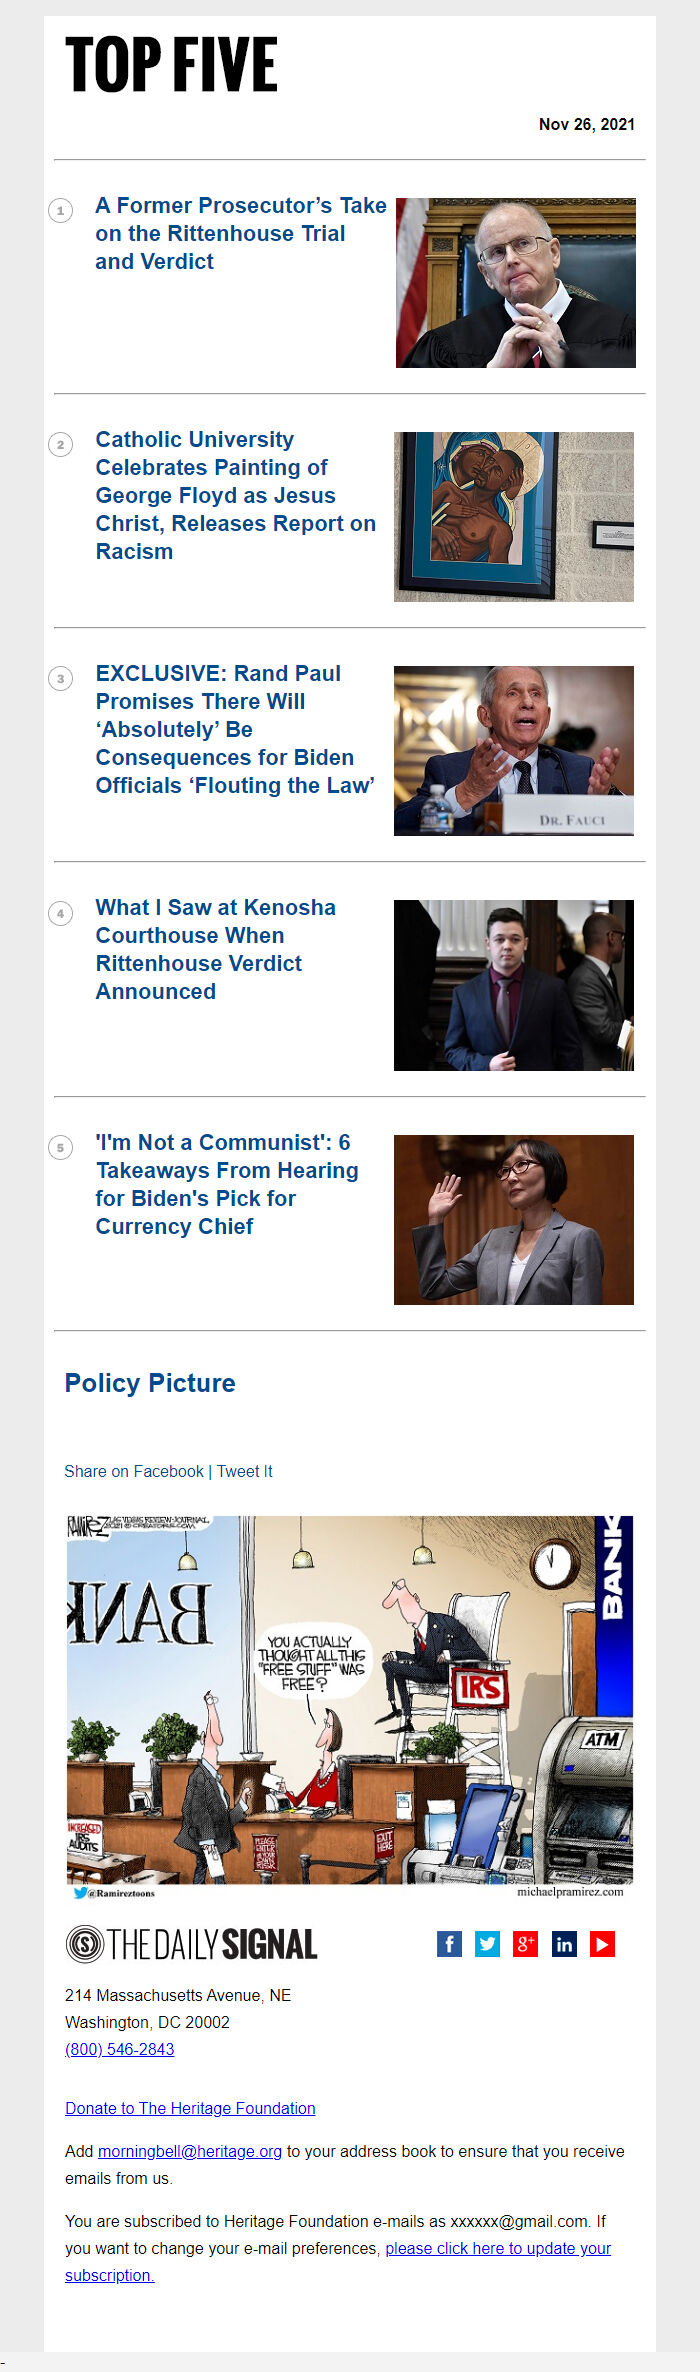Call the (800) 546-2843 phone link
This screenshot has height=2372, width=700.
pyautogui.click(x=120, y=2049)
